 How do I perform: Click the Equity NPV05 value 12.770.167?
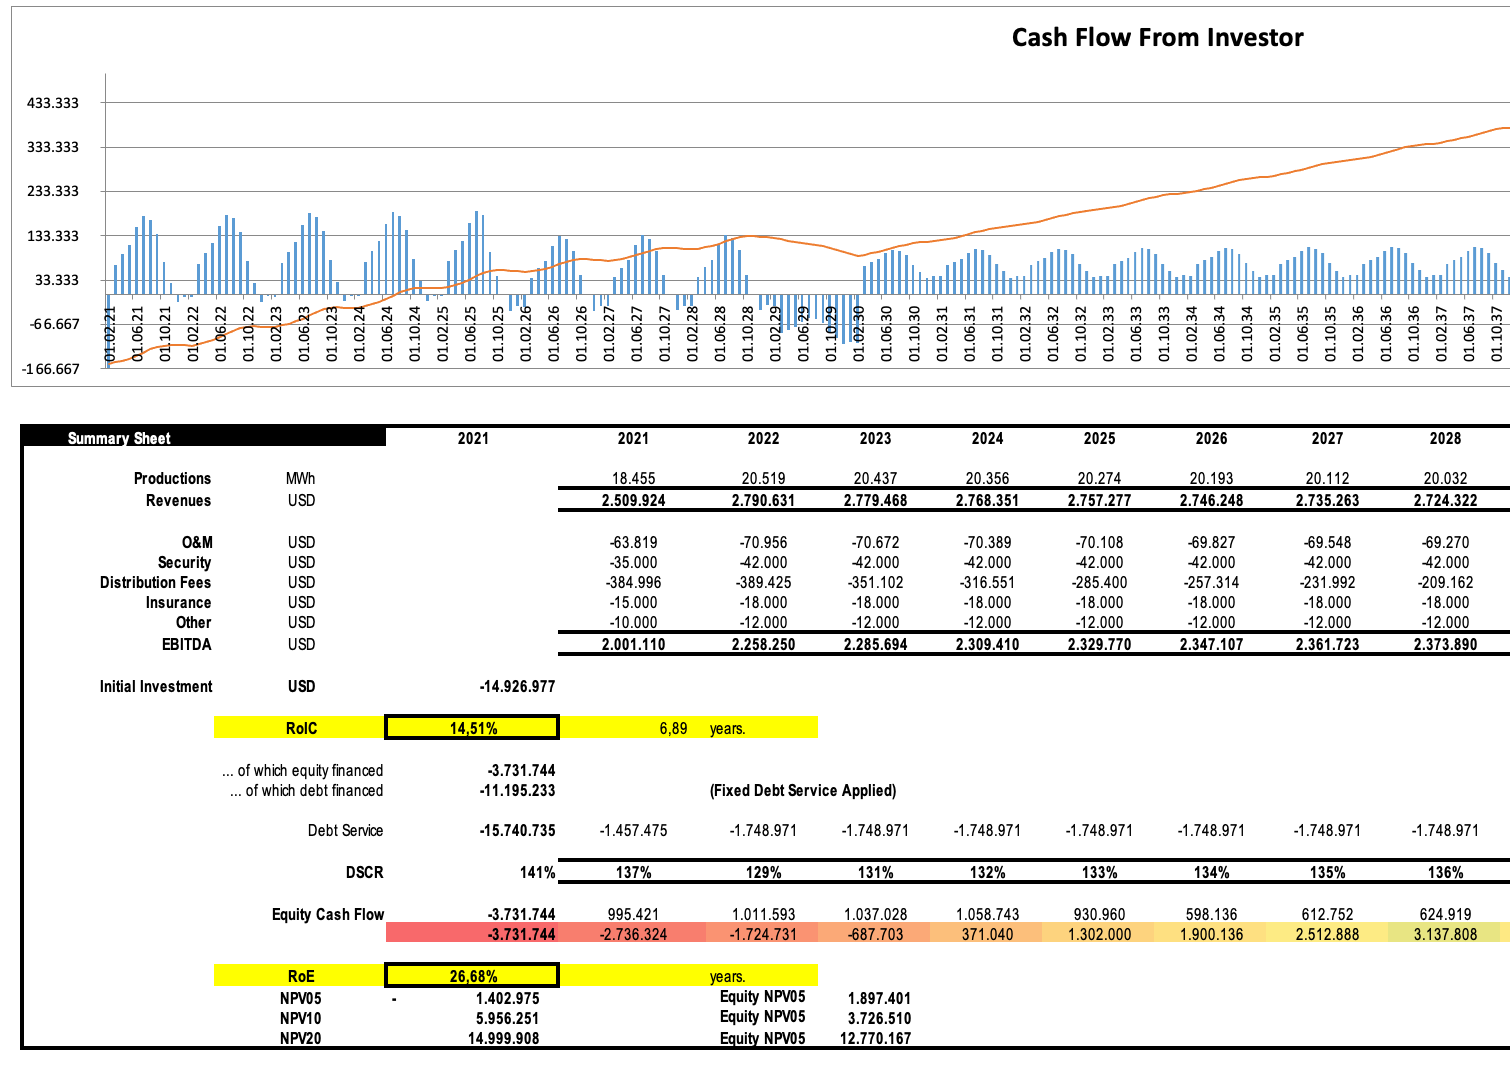click(875, 1038)
